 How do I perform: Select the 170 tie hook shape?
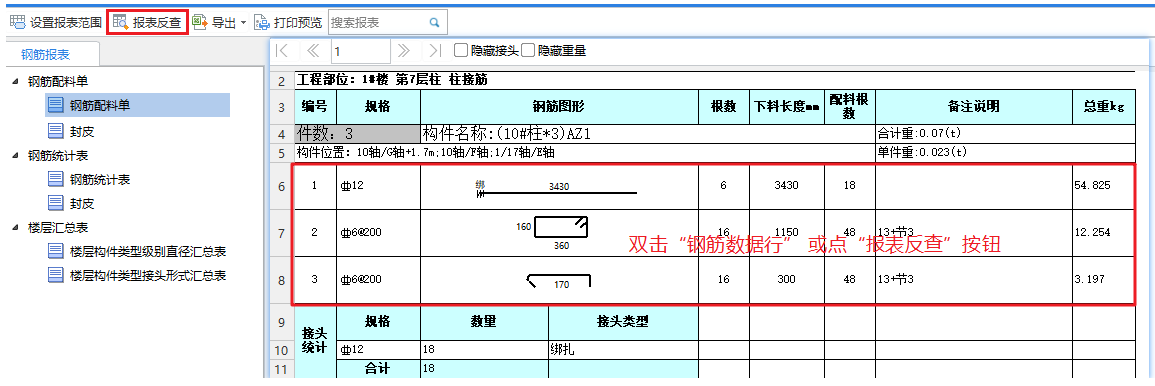point(559,281)
